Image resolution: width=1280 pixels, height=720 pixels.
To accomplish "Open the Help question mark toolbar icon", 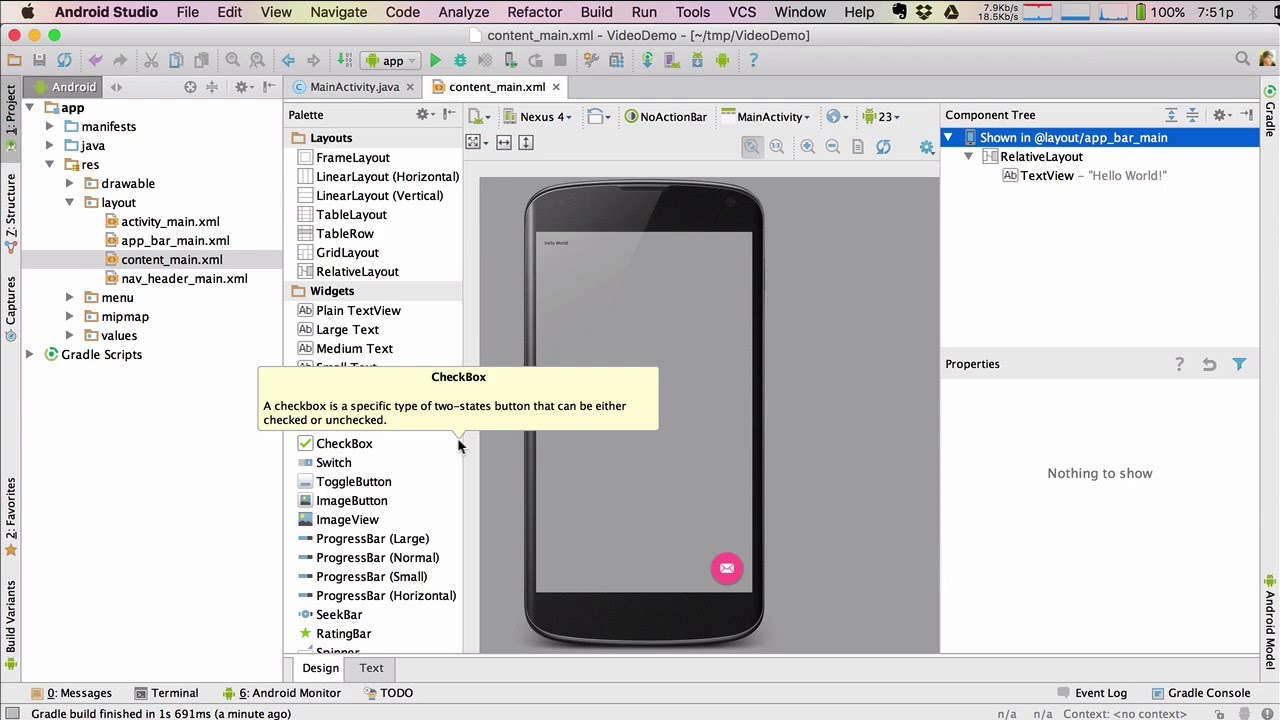I will tap(753, 61).
